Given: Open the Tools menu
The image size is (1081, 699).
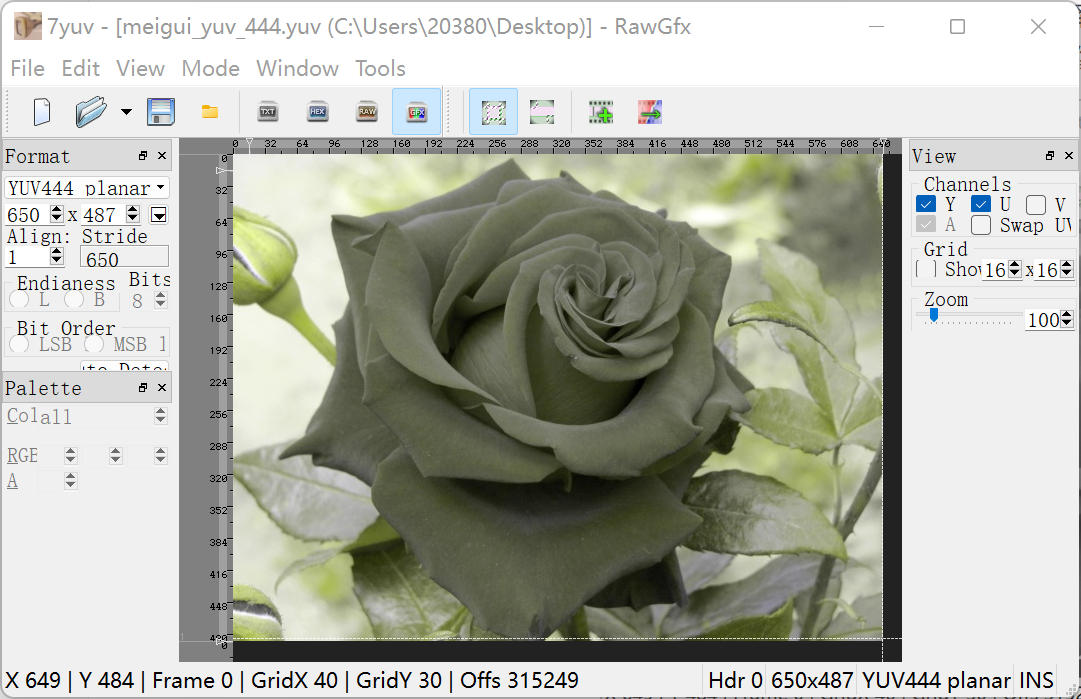Looking at the screenshot, I should tap(380, 68).
